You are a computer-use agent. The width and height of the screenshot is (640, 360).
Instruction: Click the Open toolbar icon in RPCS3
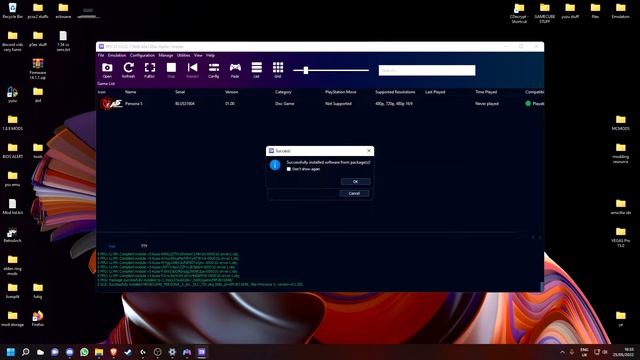point(107,70)
